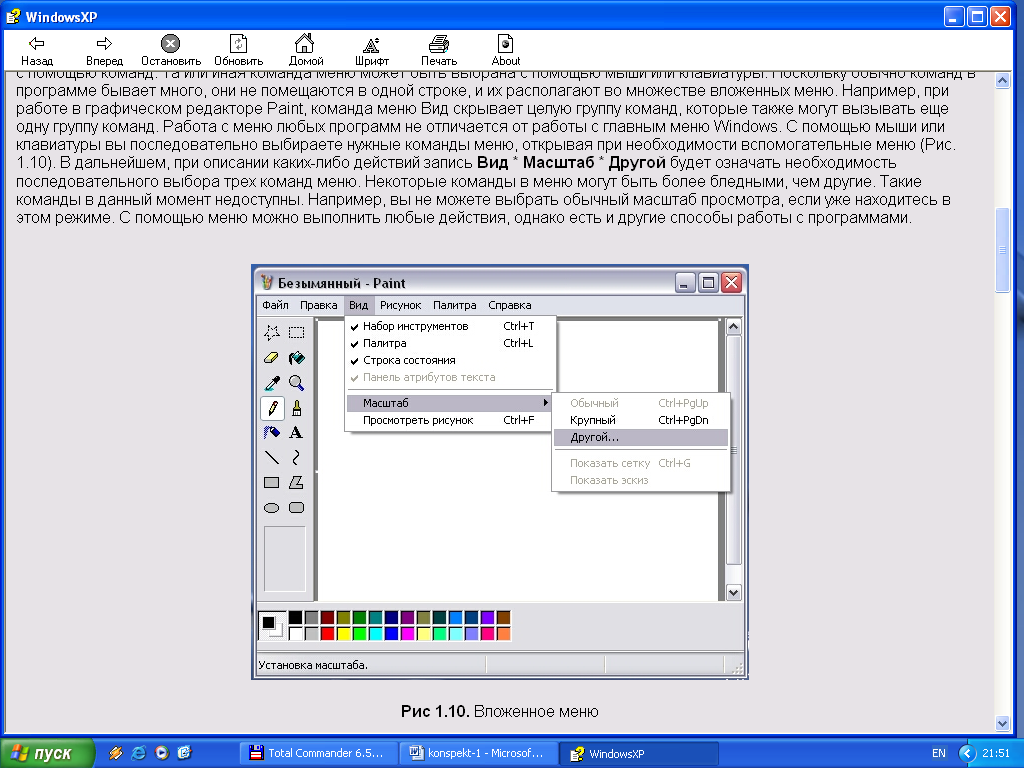Choose Другой... zoom option
This screenshot has height=768, width=1024.
[x=640, y=437]
